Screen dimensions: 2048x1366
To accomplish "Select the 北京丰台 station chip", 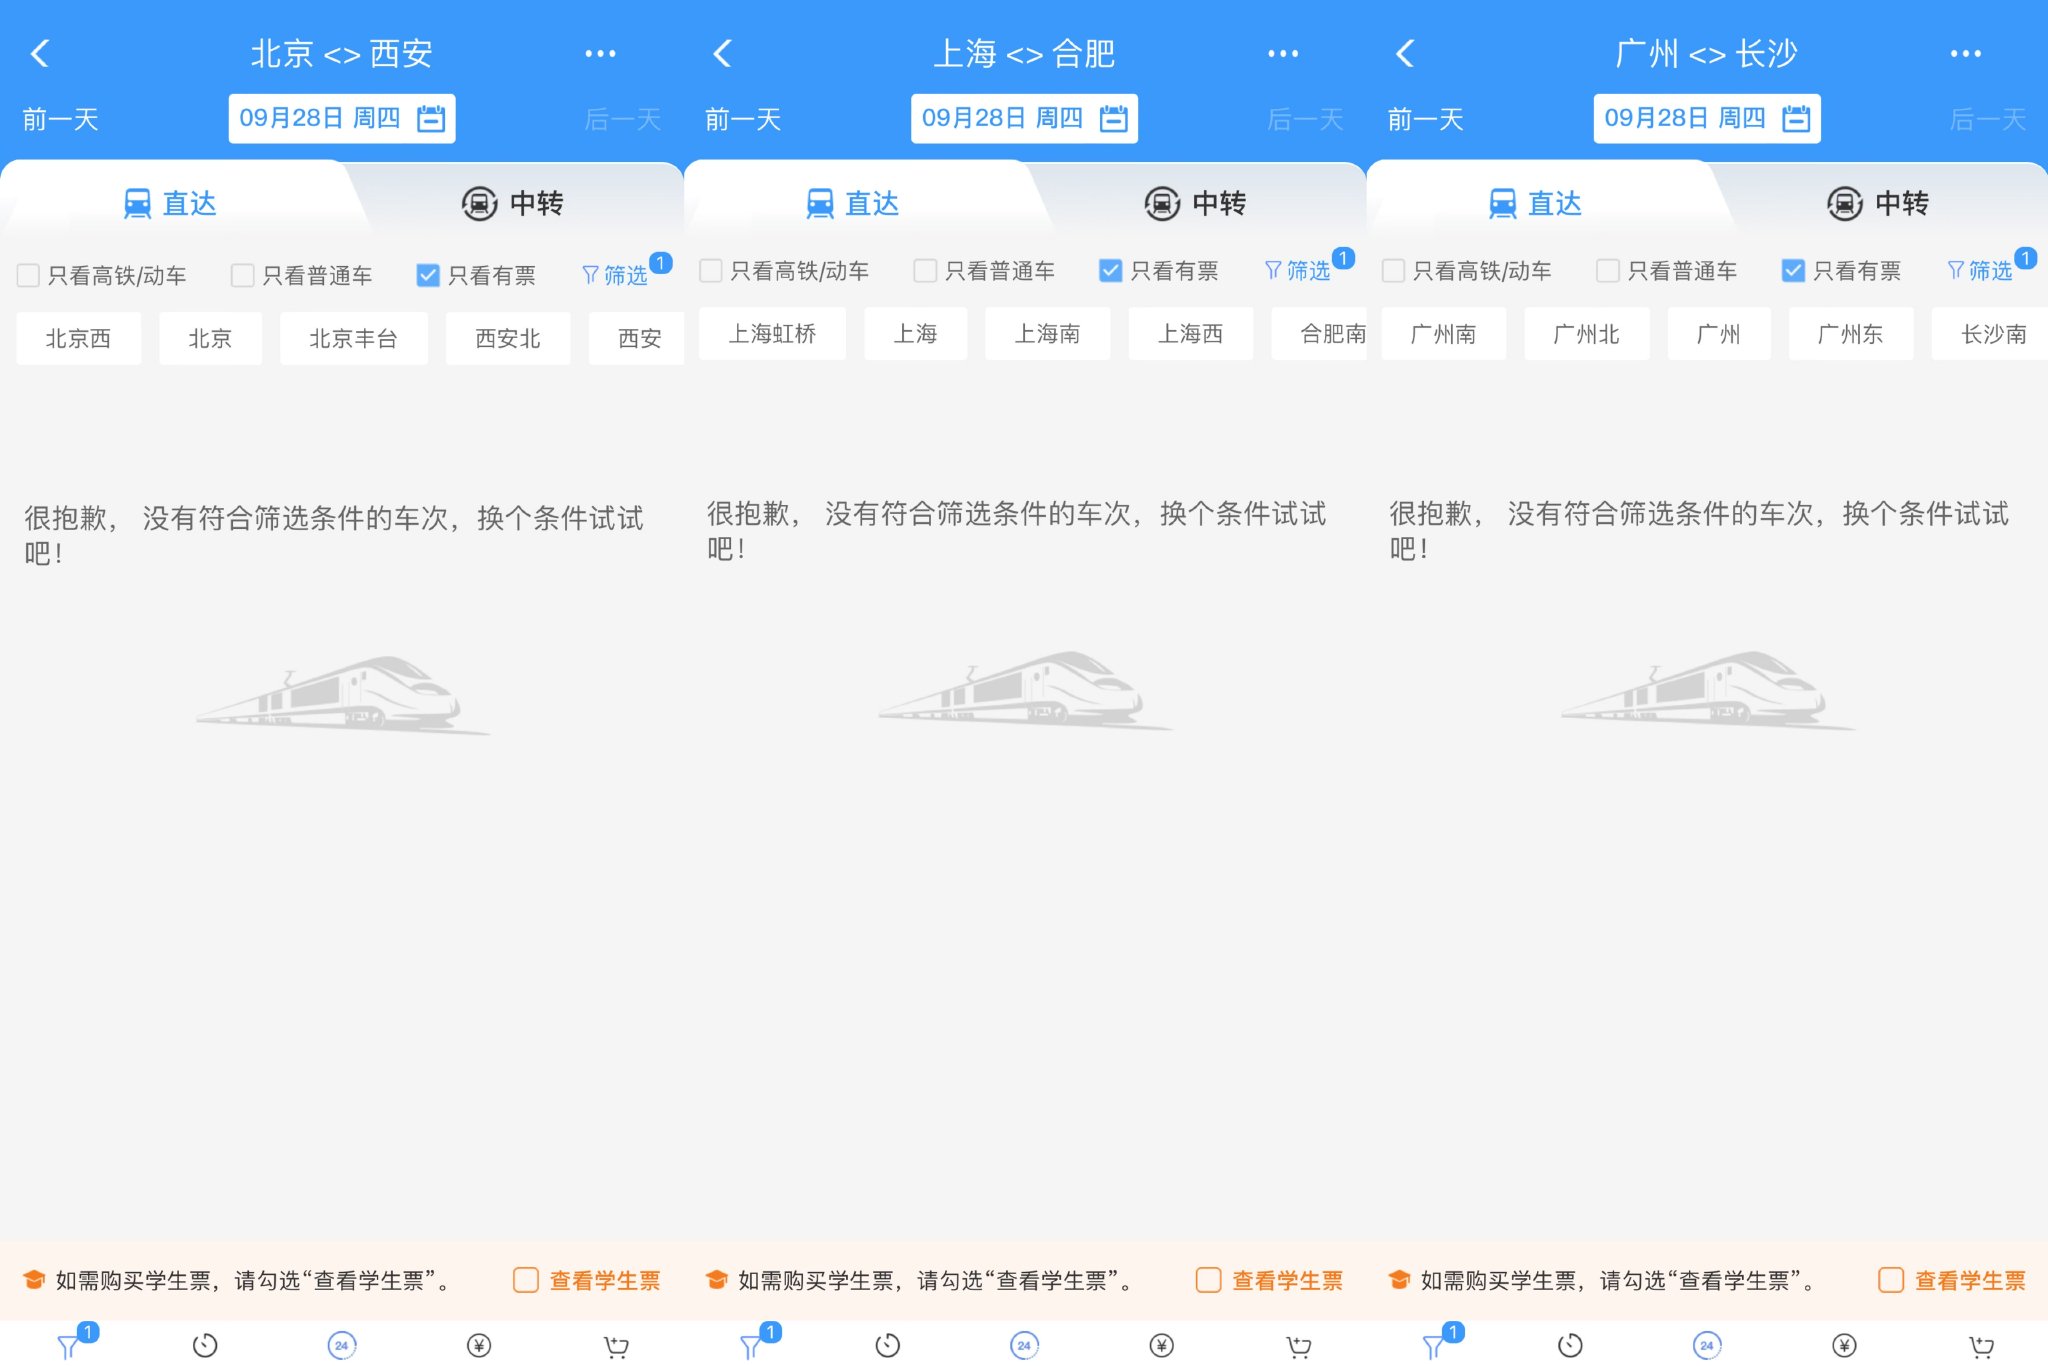I will (x=353, y=338).
